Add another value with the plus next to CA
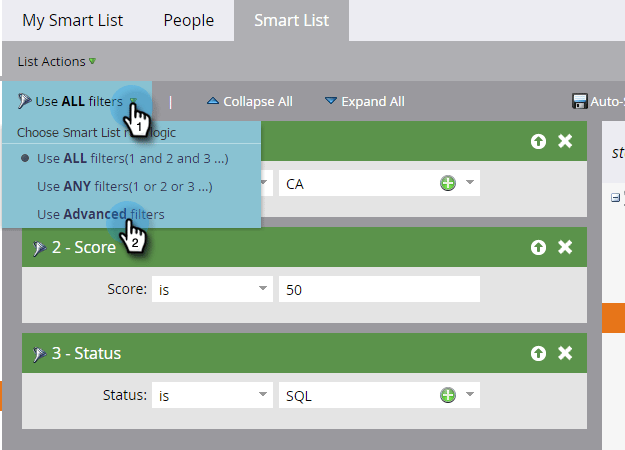This screenshot has width=625, height=450. coord(448,184)
